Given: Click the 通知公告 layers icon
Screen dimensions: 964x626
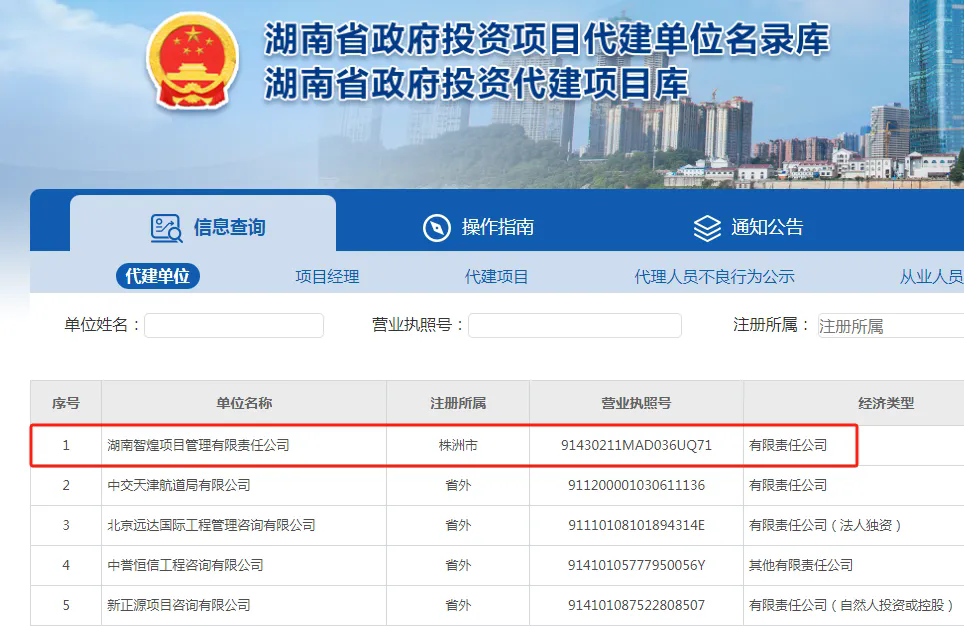Looking at the screenshot, I should (707, 228).
